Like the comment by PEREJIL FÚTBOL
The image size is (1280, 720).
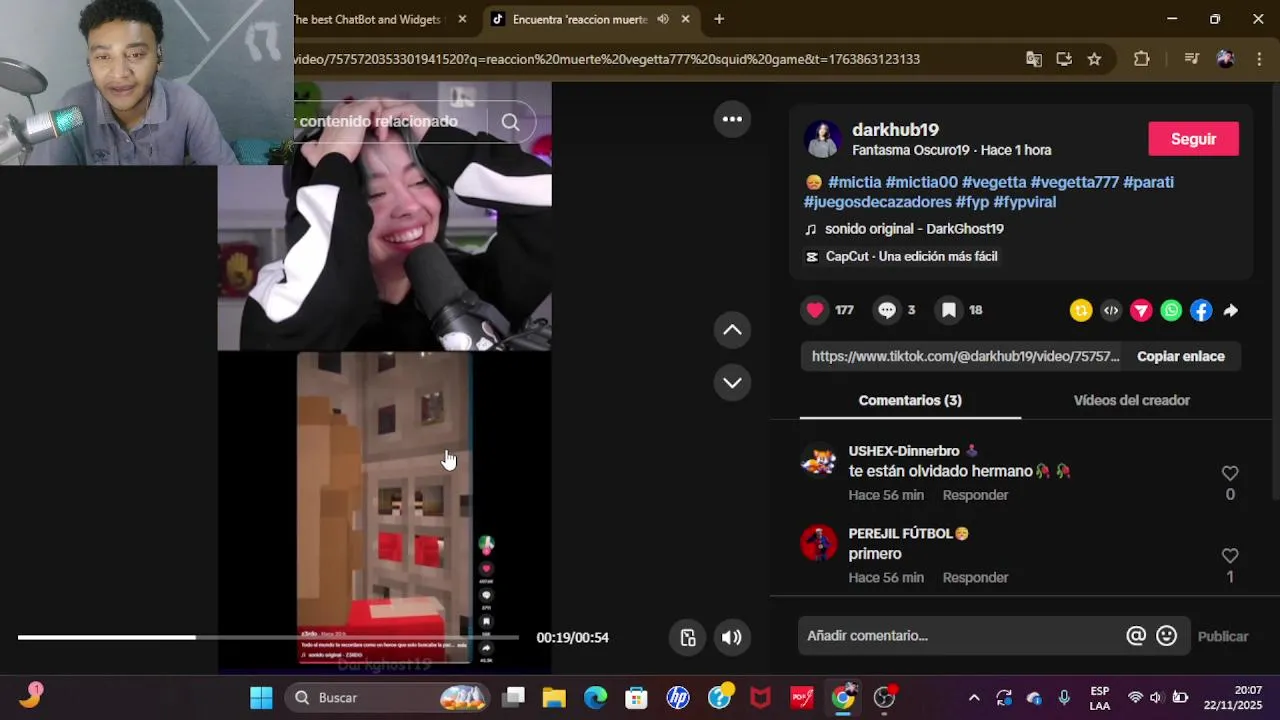point(1230,555)
